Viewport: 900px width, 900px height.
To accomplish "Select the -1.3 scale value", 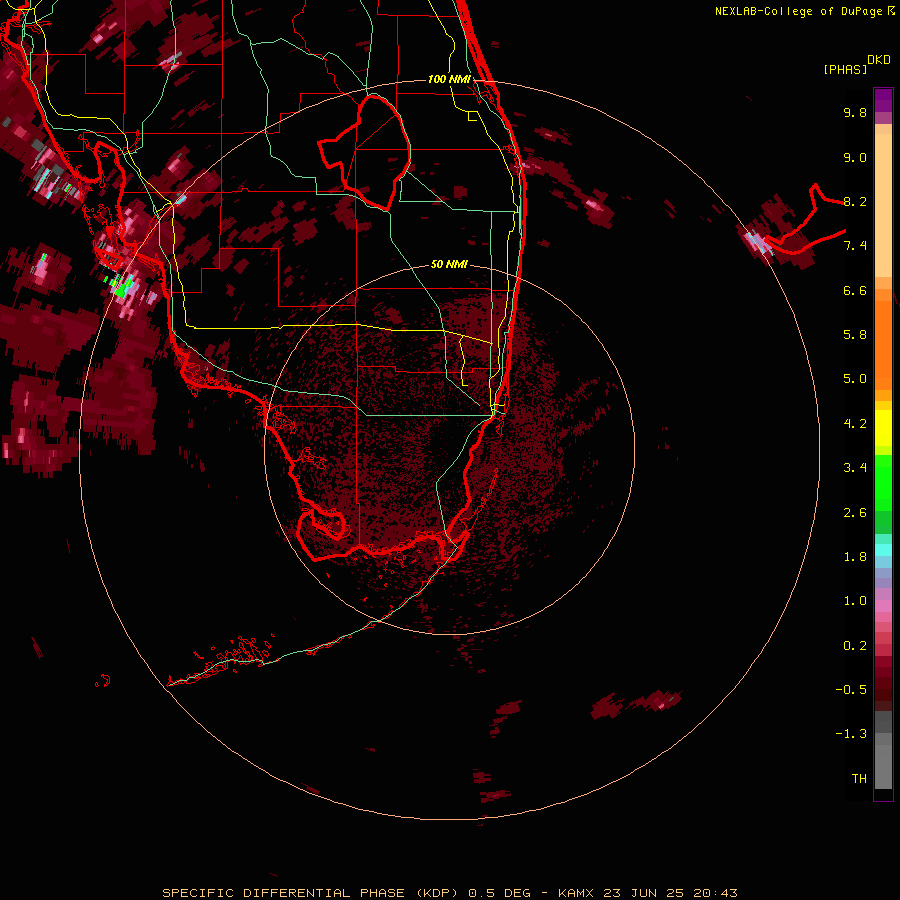I will 851,734.
